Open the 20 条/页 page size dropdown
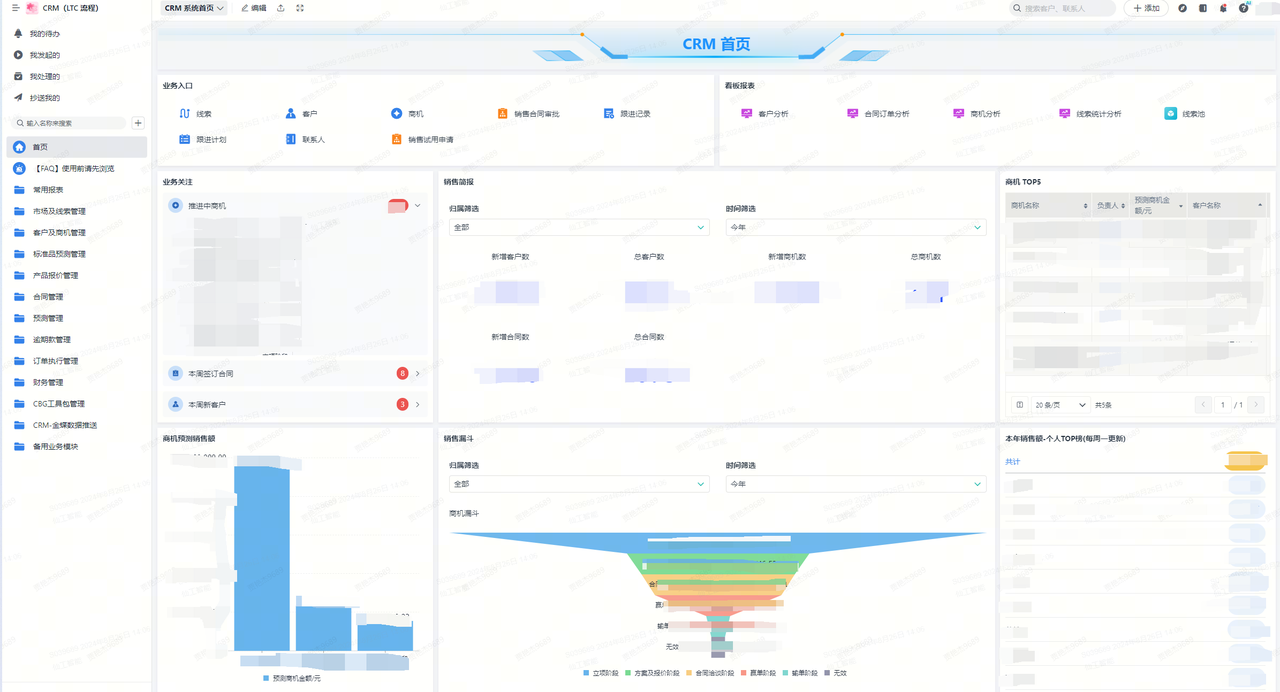This screenshot has width=1280, height=692. coord(1060,405)
